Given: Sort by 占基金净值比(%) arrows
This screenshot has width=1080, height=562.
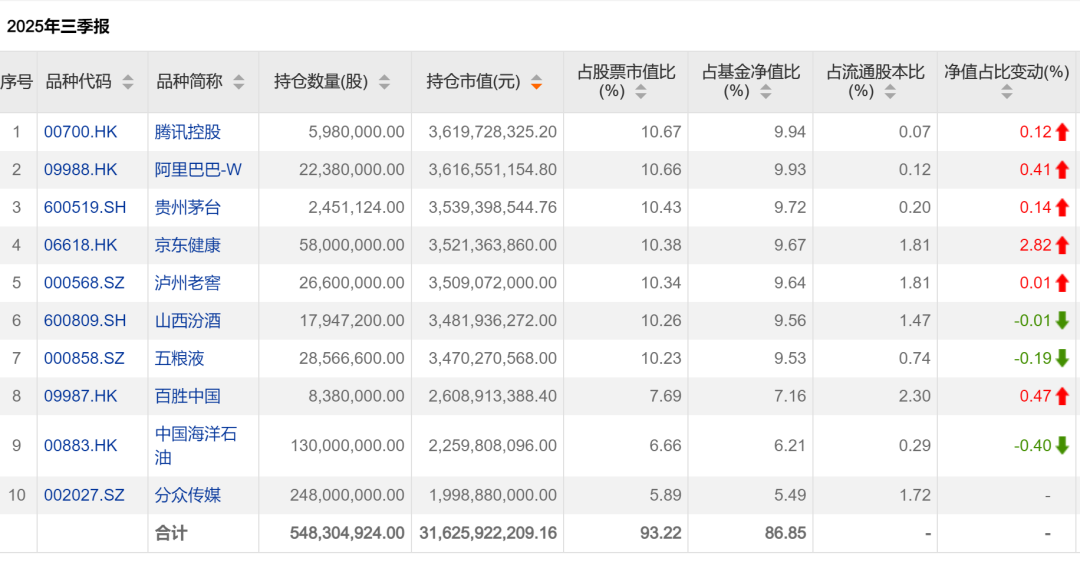Looking at the screenshot, I should point(765,92).
